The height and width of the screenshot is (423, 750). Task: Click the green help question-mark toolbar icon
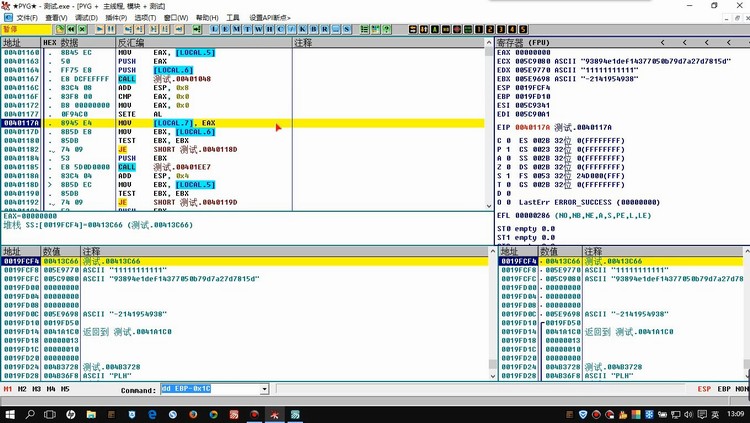pyautogui.click(x=386, y=29)
